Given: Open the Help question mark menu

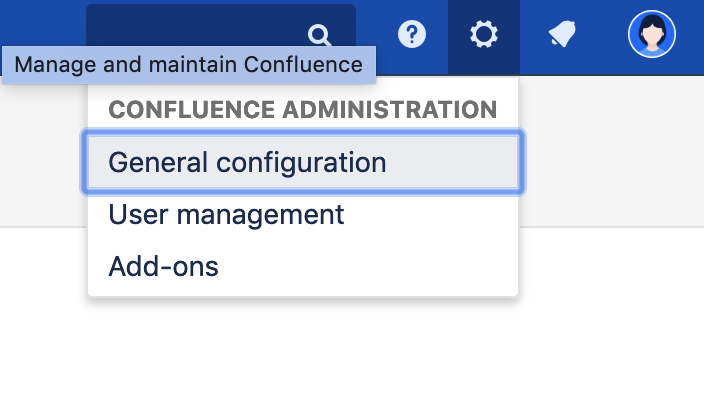Looking at the screenshot, I should click(x=412, y=35).
